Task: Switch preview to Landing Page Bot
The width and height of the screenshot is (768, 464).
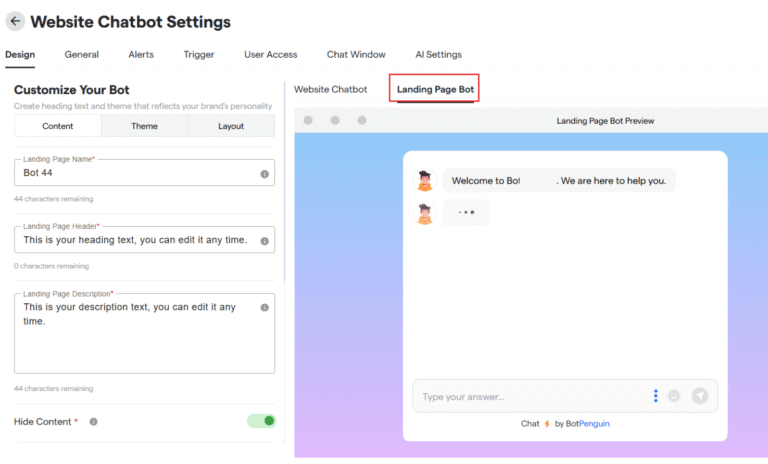Action: [435, 89]
